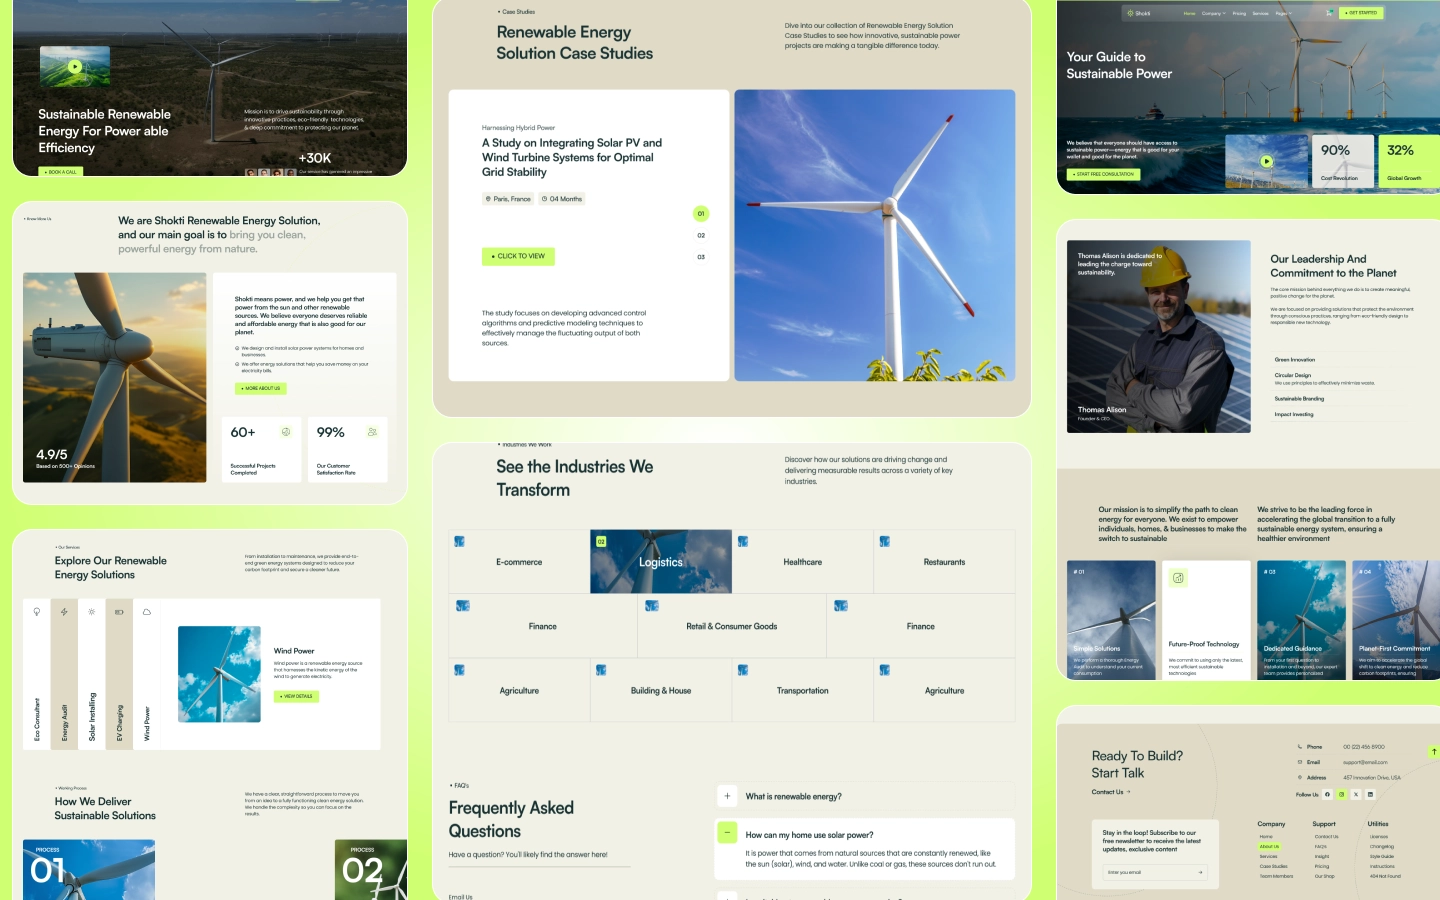Expand the Pages dropdown in the navbar
The width and height of the screenshot is (1440, 900).
pos(1283,13)
